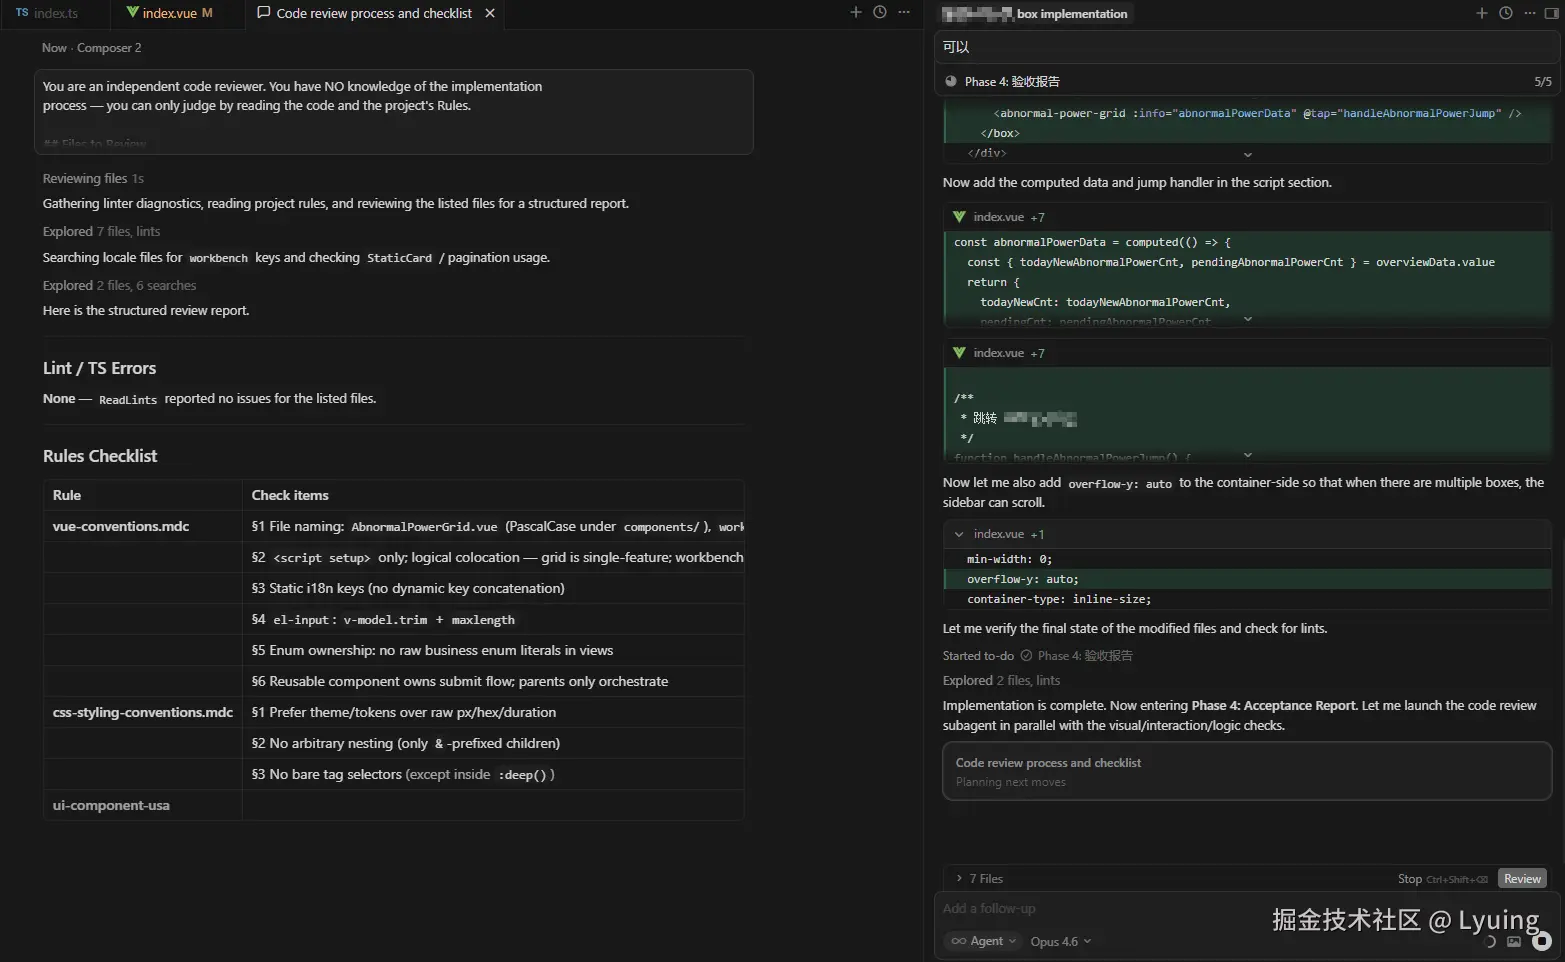
Task: Open left editor more actions ellipsis
Action: [904, 12]
